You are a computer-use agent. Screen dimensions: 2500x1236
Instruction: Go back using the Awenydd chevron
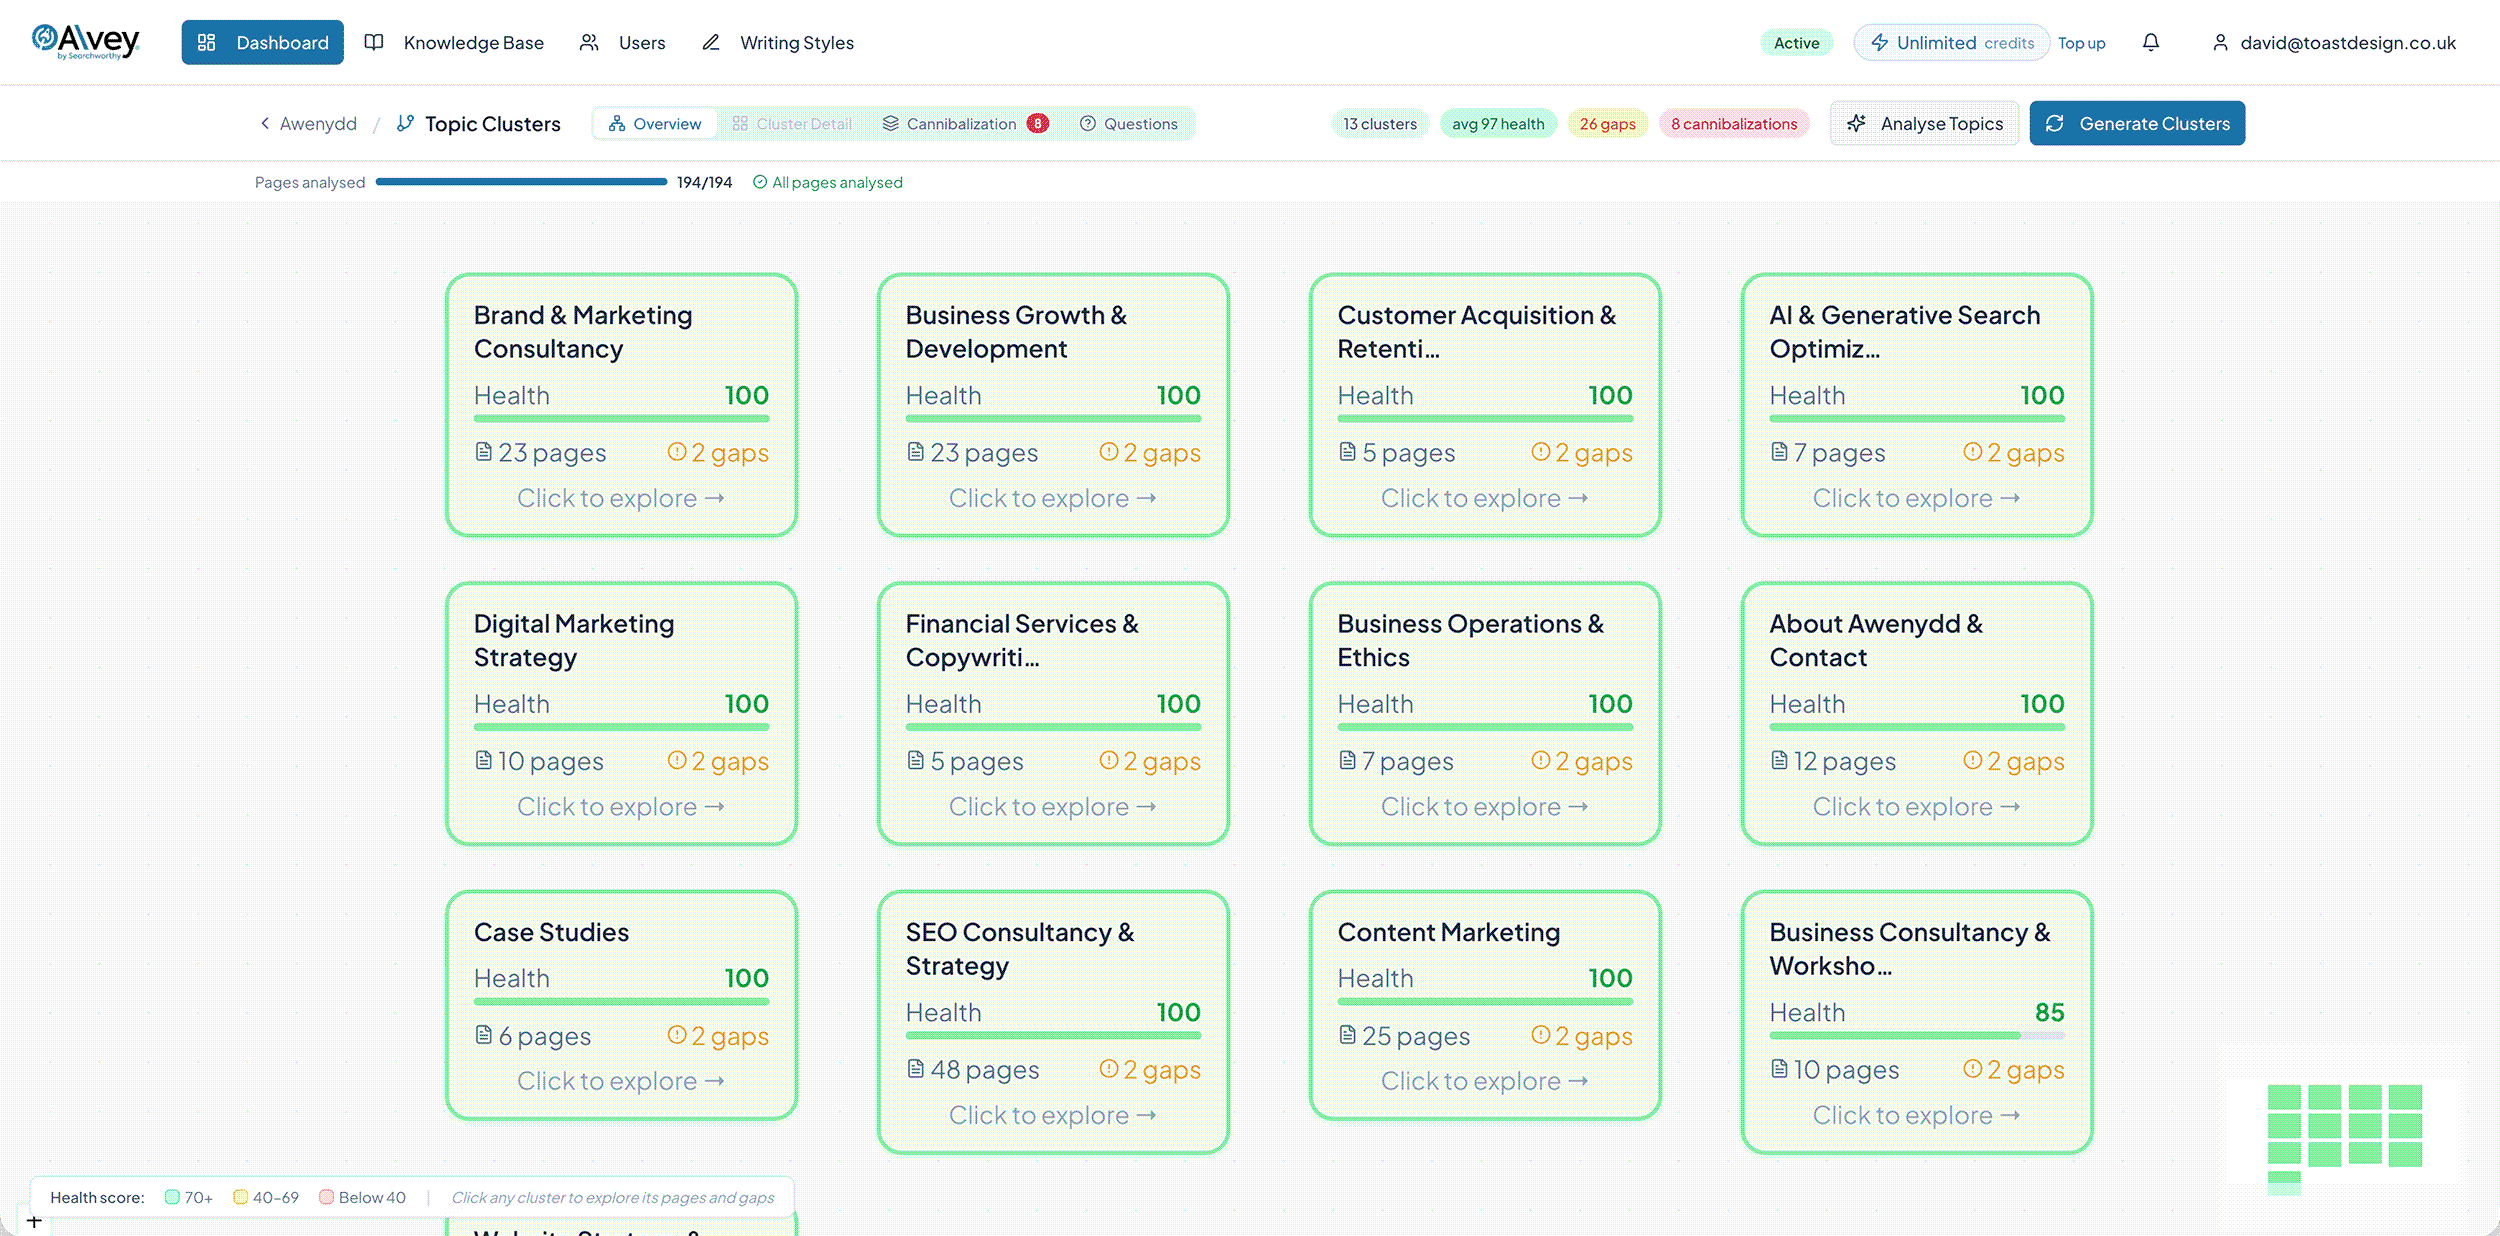pyautogui.click(x=264, y=123)
